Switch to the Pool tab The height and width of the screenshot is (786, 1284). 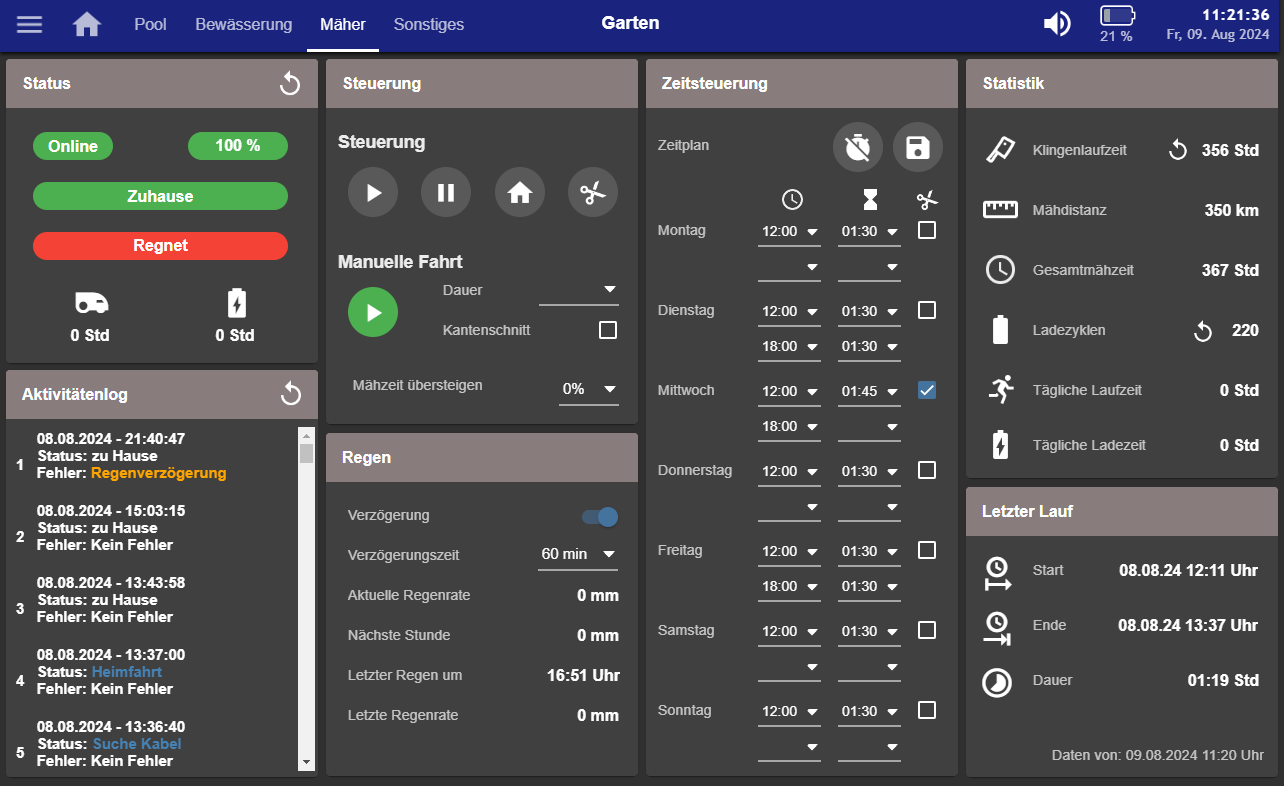tap(151, 25)
